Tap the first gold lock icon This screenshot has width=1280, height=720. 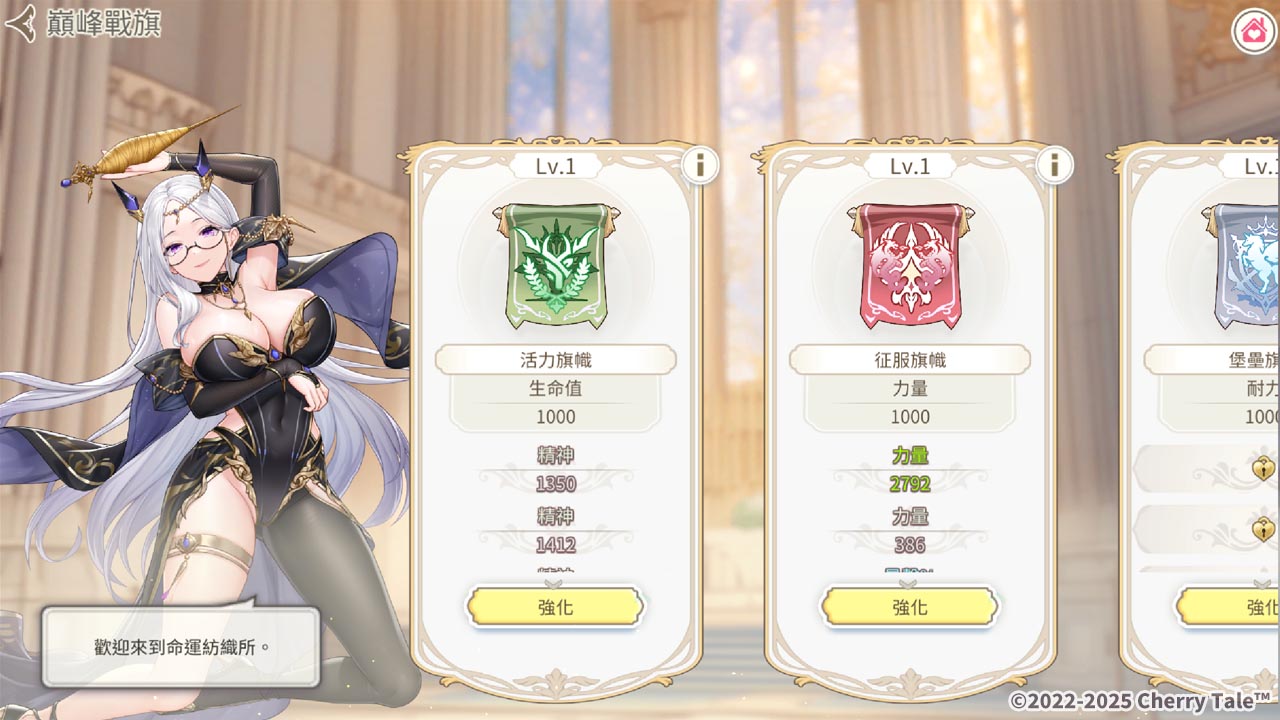pos(1265,468)
